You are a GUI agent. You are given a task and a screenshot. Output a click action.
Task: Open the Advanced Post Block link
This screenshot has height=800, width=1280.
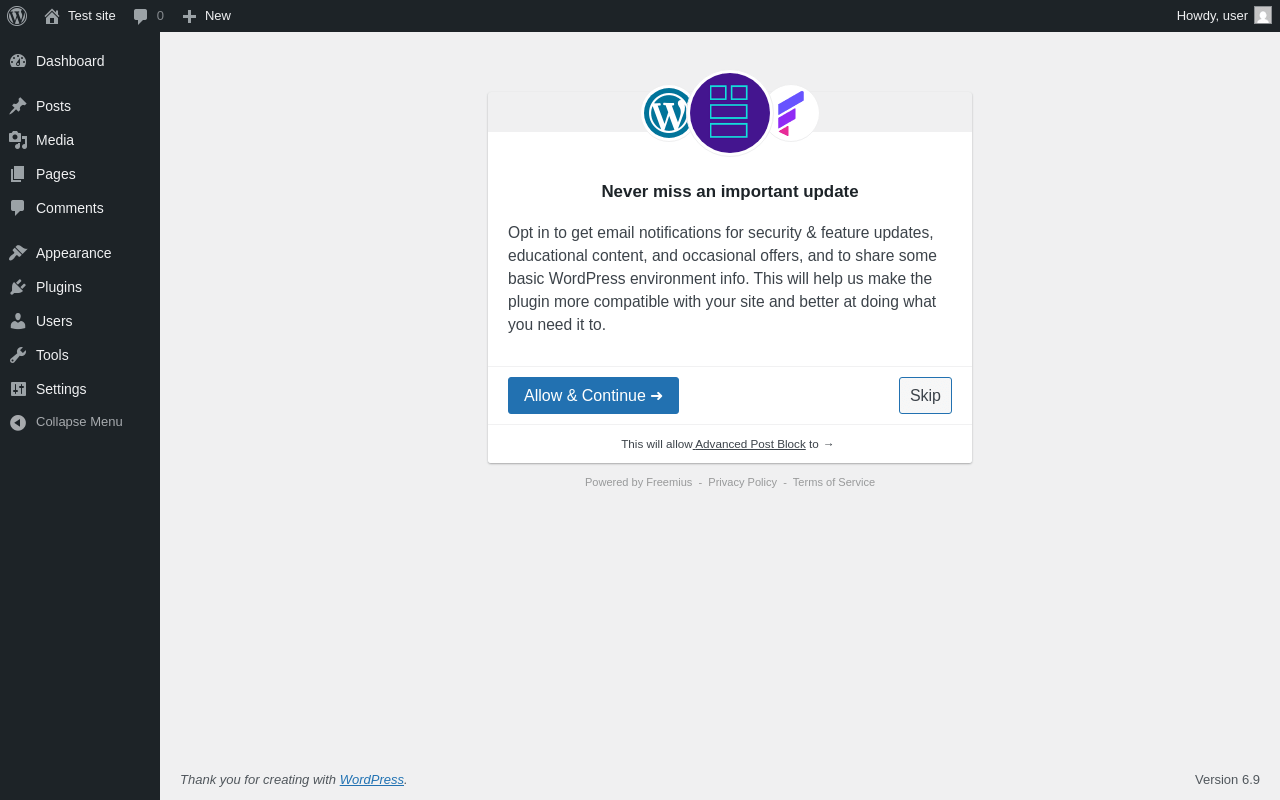tap(750, 444)
